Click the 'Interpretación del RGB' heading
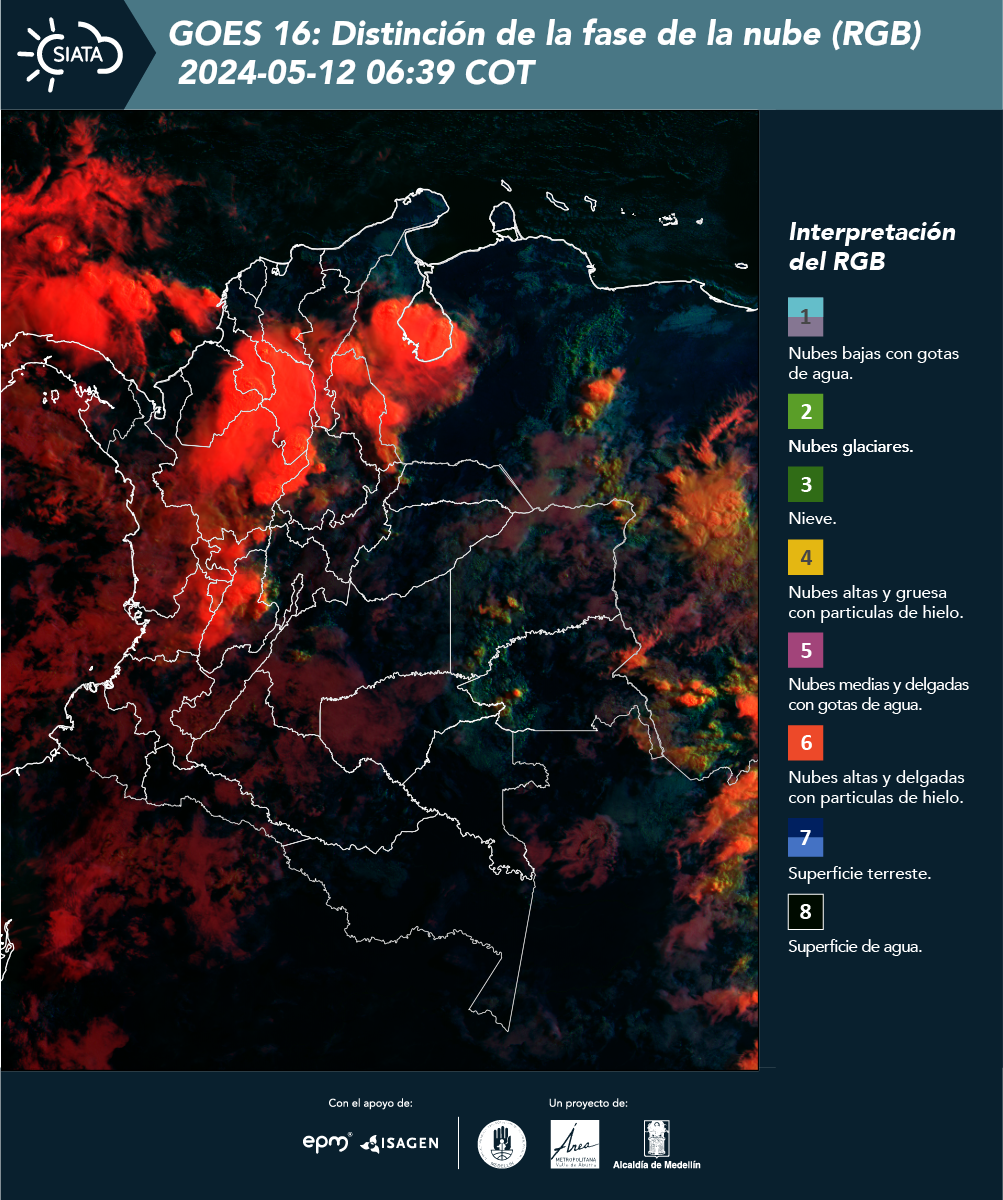This screenshot has width=1003, height=1200. [872, 247]
